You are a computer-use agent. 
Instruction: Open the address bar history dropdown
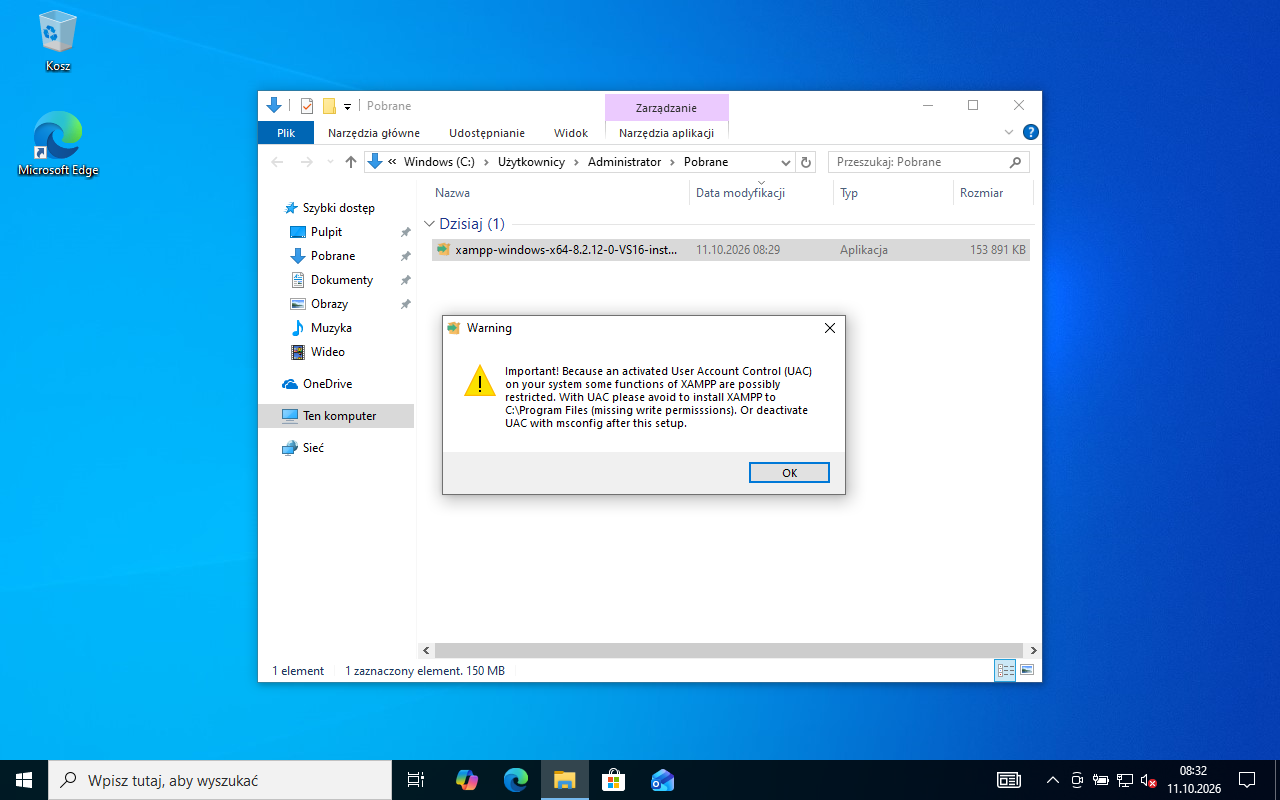tap(785, 162)
